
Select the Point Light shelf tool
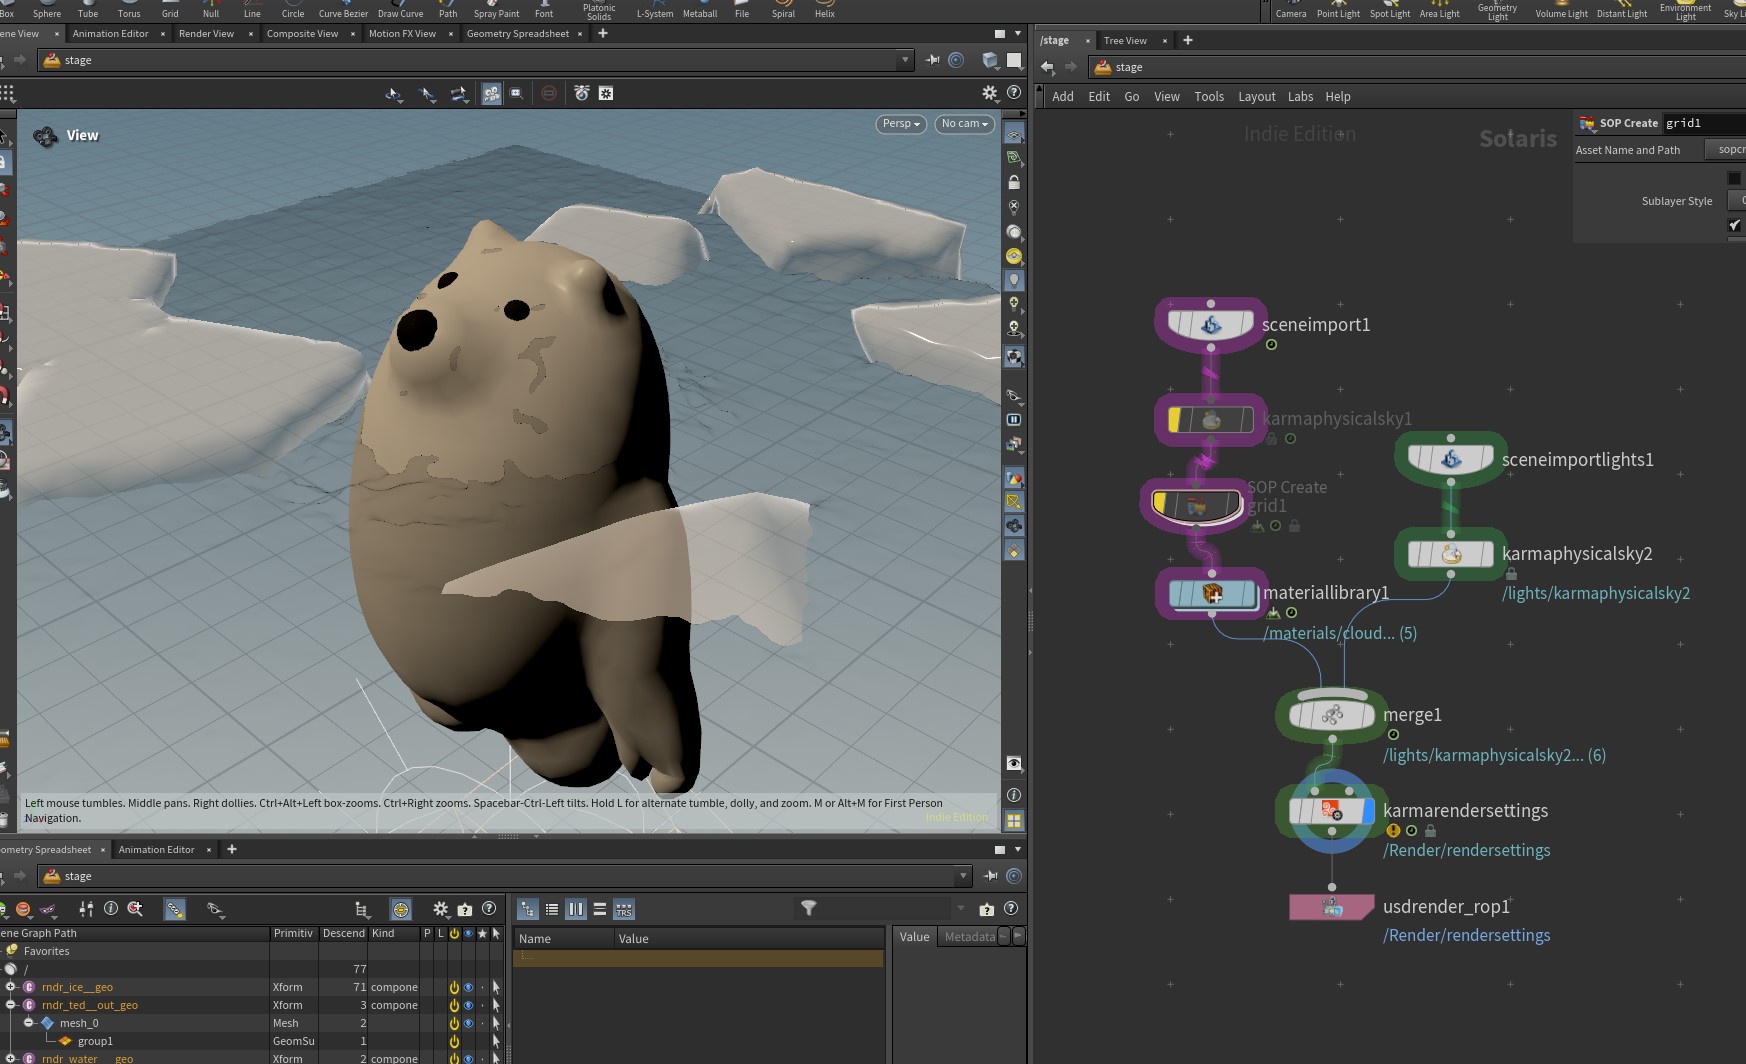(1338, 9)
